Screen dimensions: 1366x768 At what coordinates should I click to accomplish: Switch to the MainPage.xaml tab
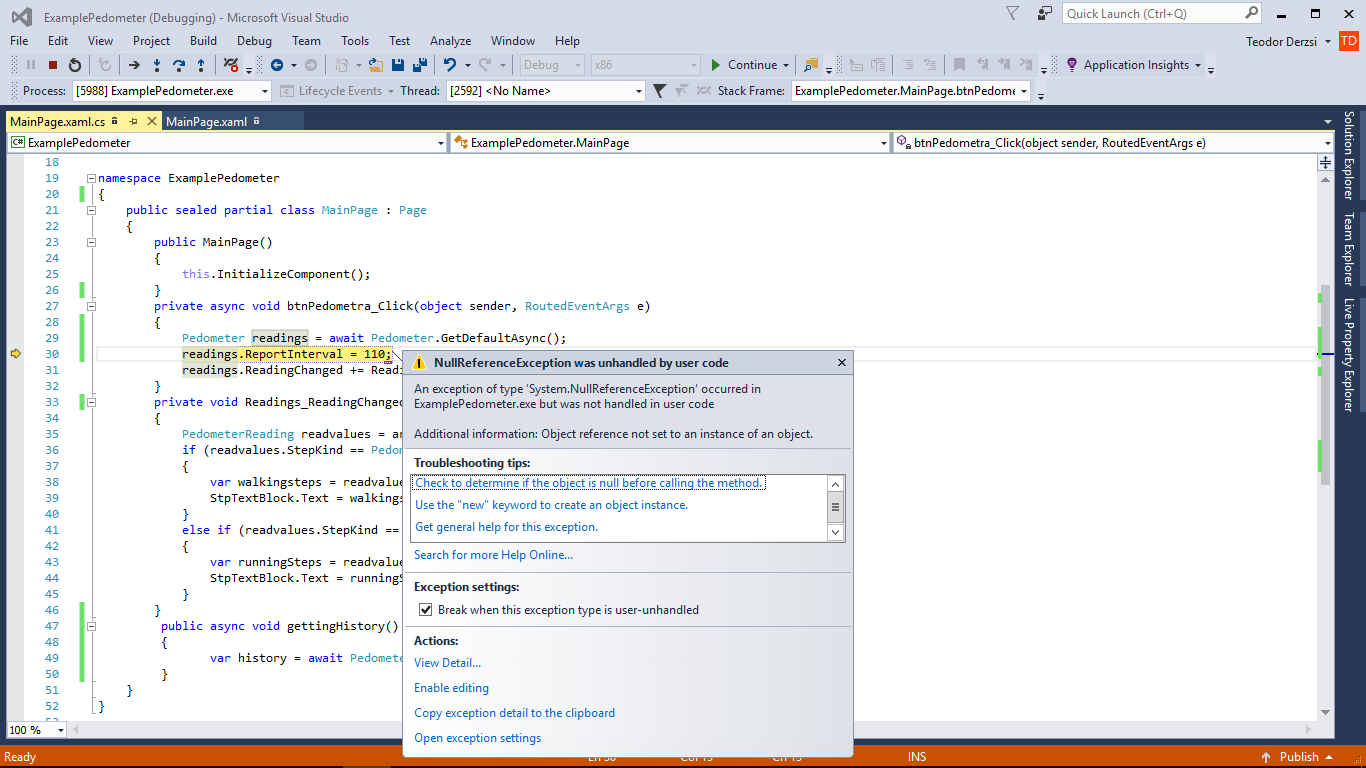(x=206, y=121)
